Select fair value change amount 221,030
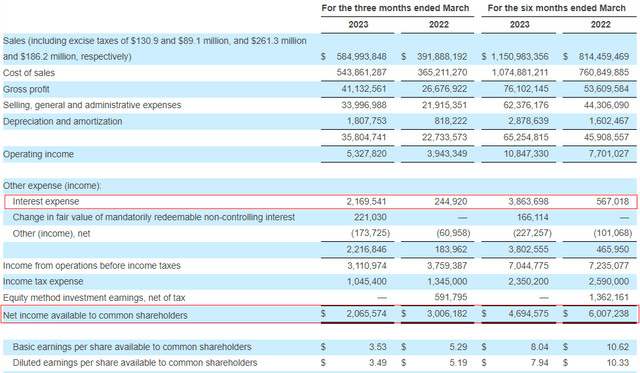 [x=370, y=218]
